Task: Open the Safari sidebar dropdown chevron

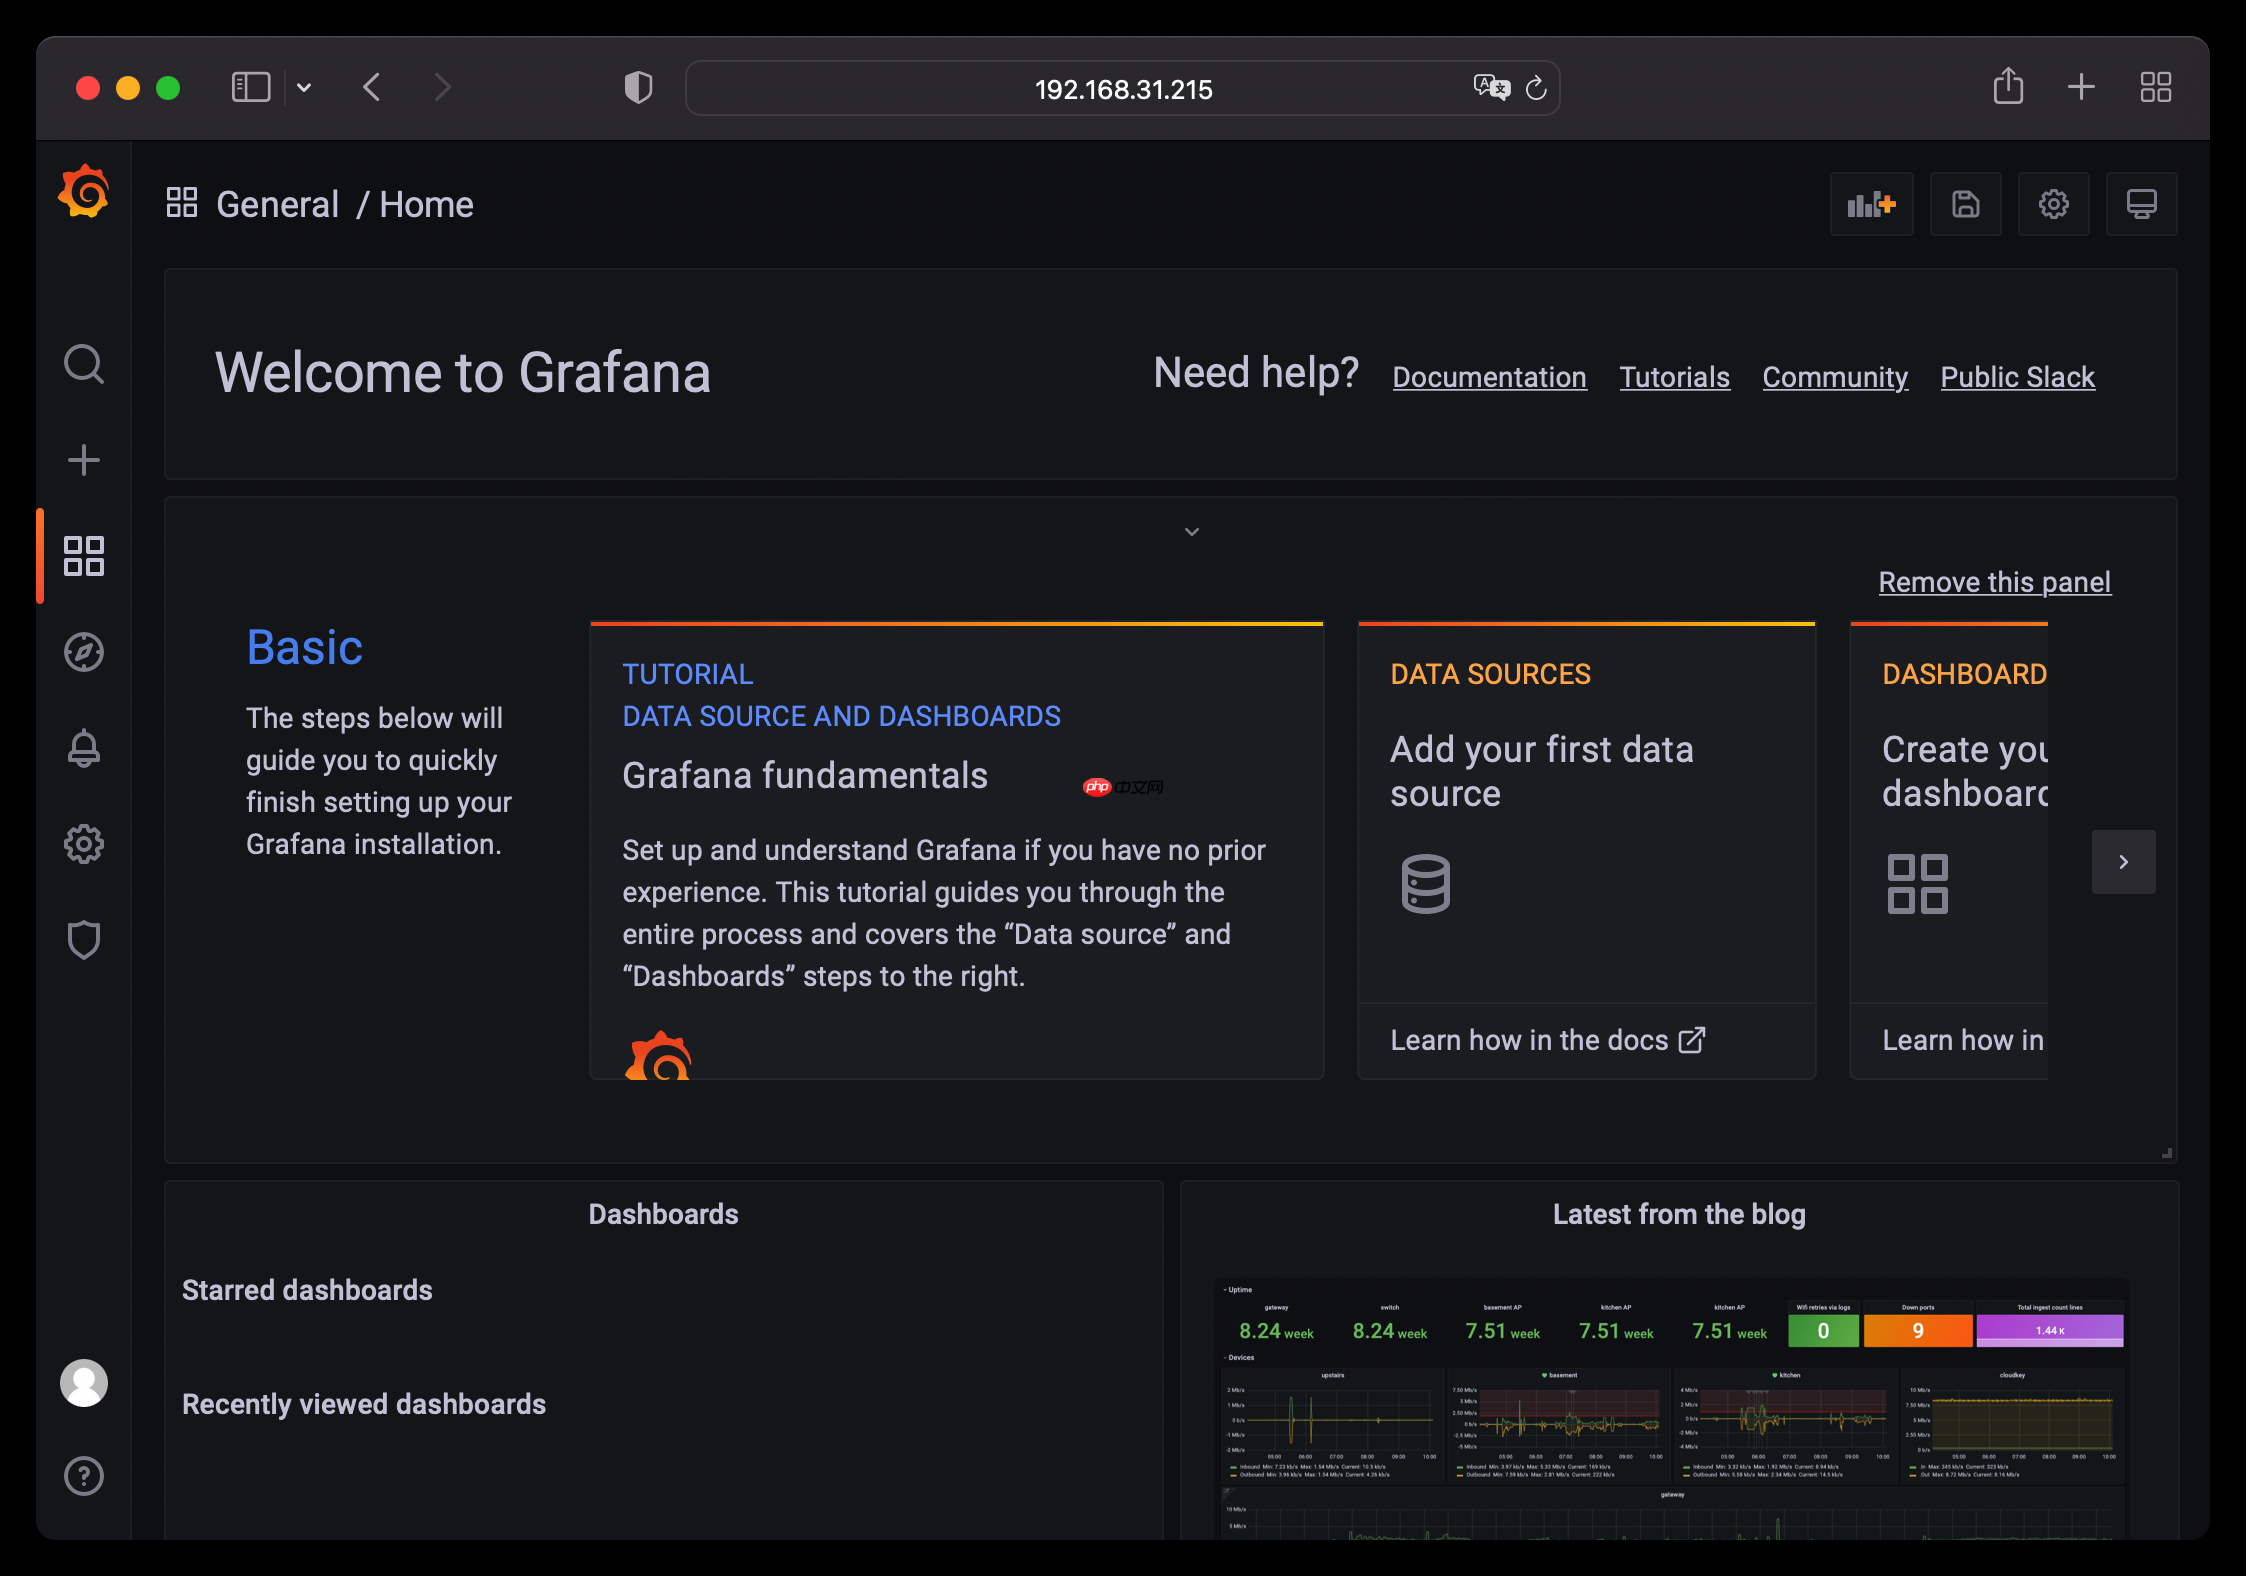Action: 304,88
